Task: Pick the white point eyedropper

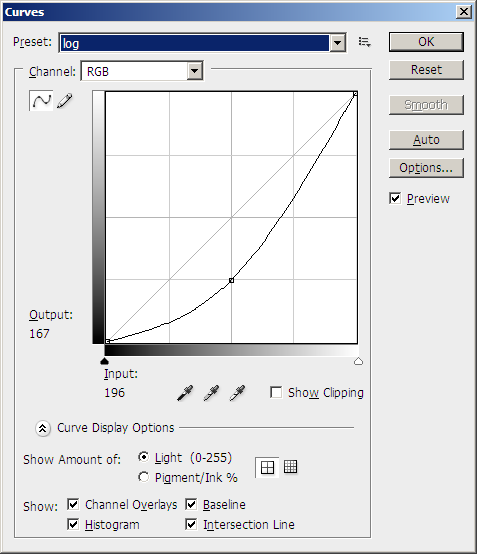Action: pos(237,393)
